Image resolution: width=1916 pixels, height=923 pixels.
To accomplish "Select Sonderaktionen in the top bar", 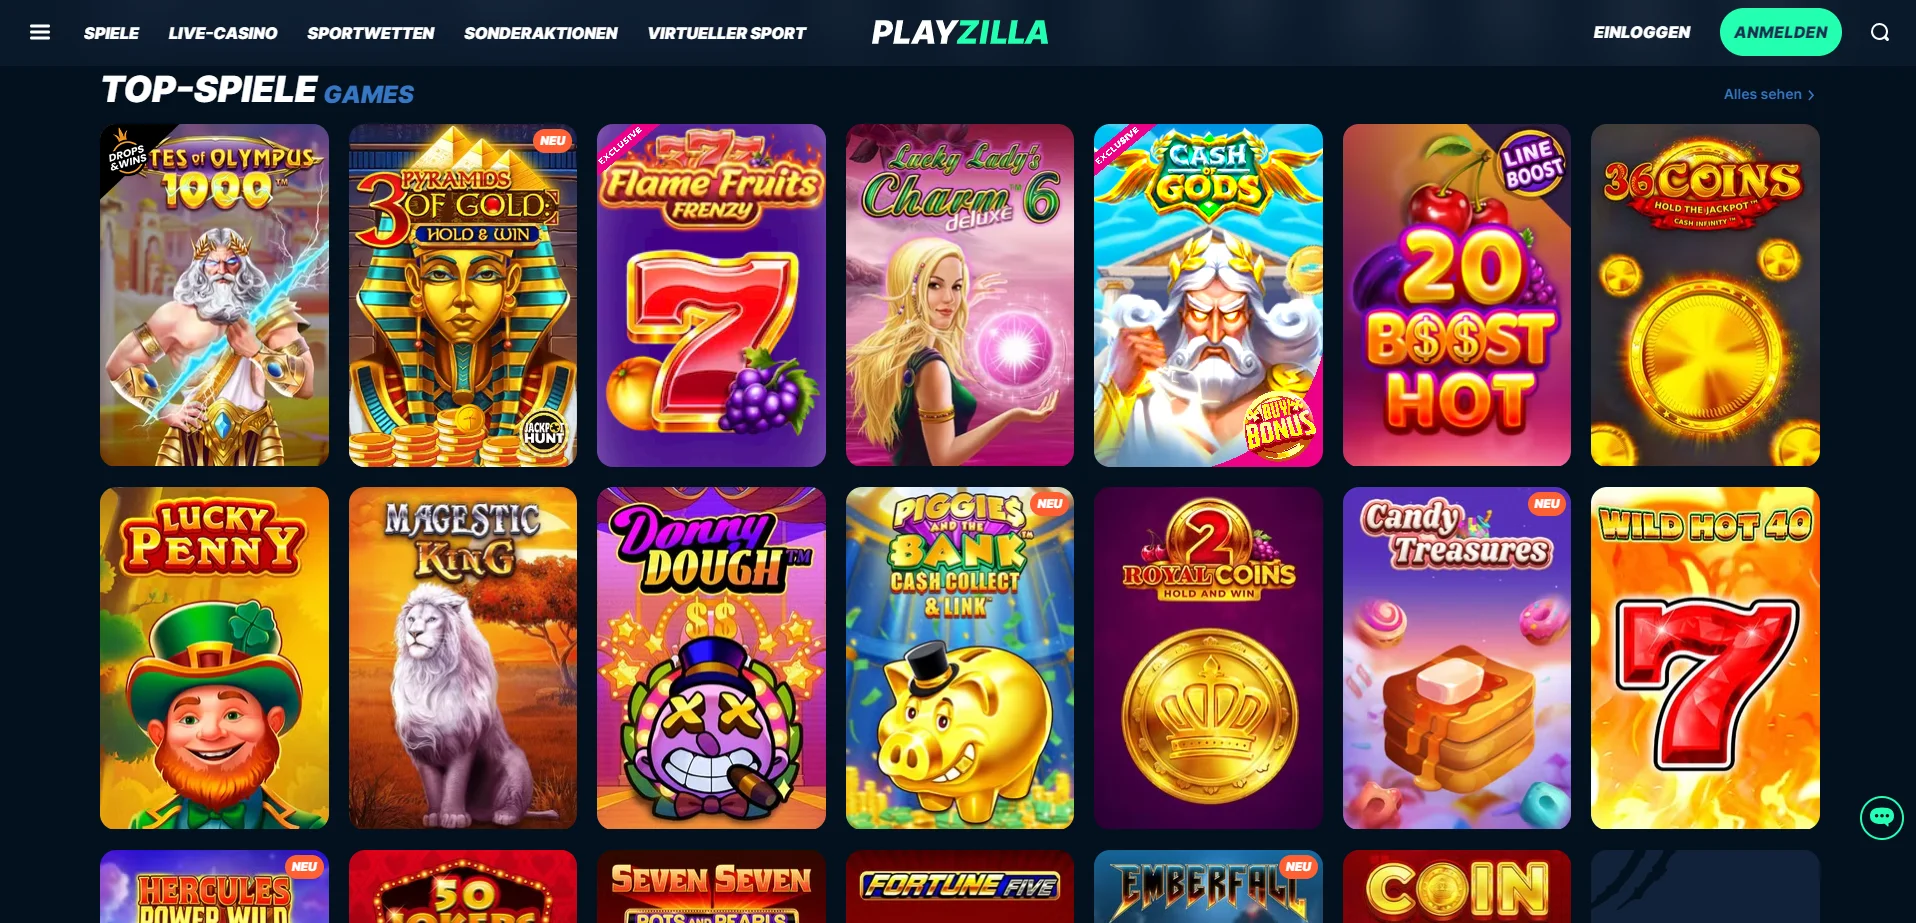I will (541, 33).
